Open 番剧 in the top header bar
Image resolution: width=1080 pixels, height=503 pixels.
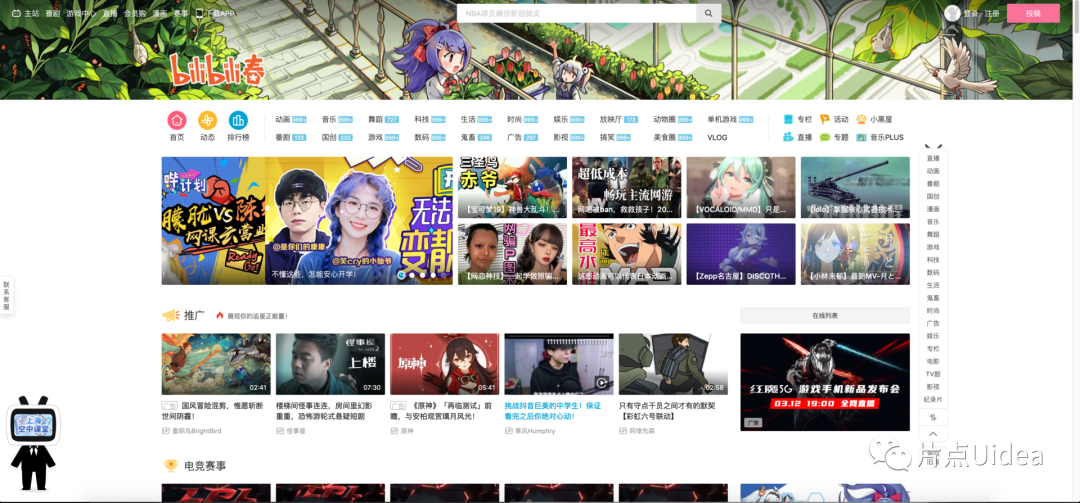[x=52, y=13]
